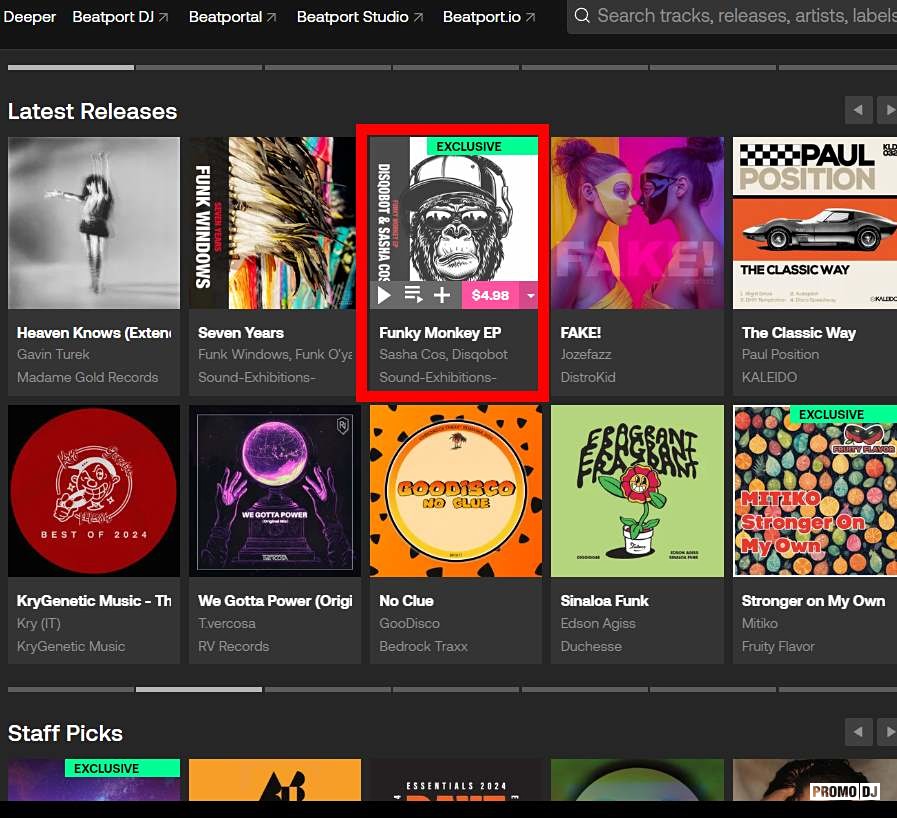The image size is (897, 818).
Task: Advance Staff Picks with right arrow
Action: tap(887, 733)
